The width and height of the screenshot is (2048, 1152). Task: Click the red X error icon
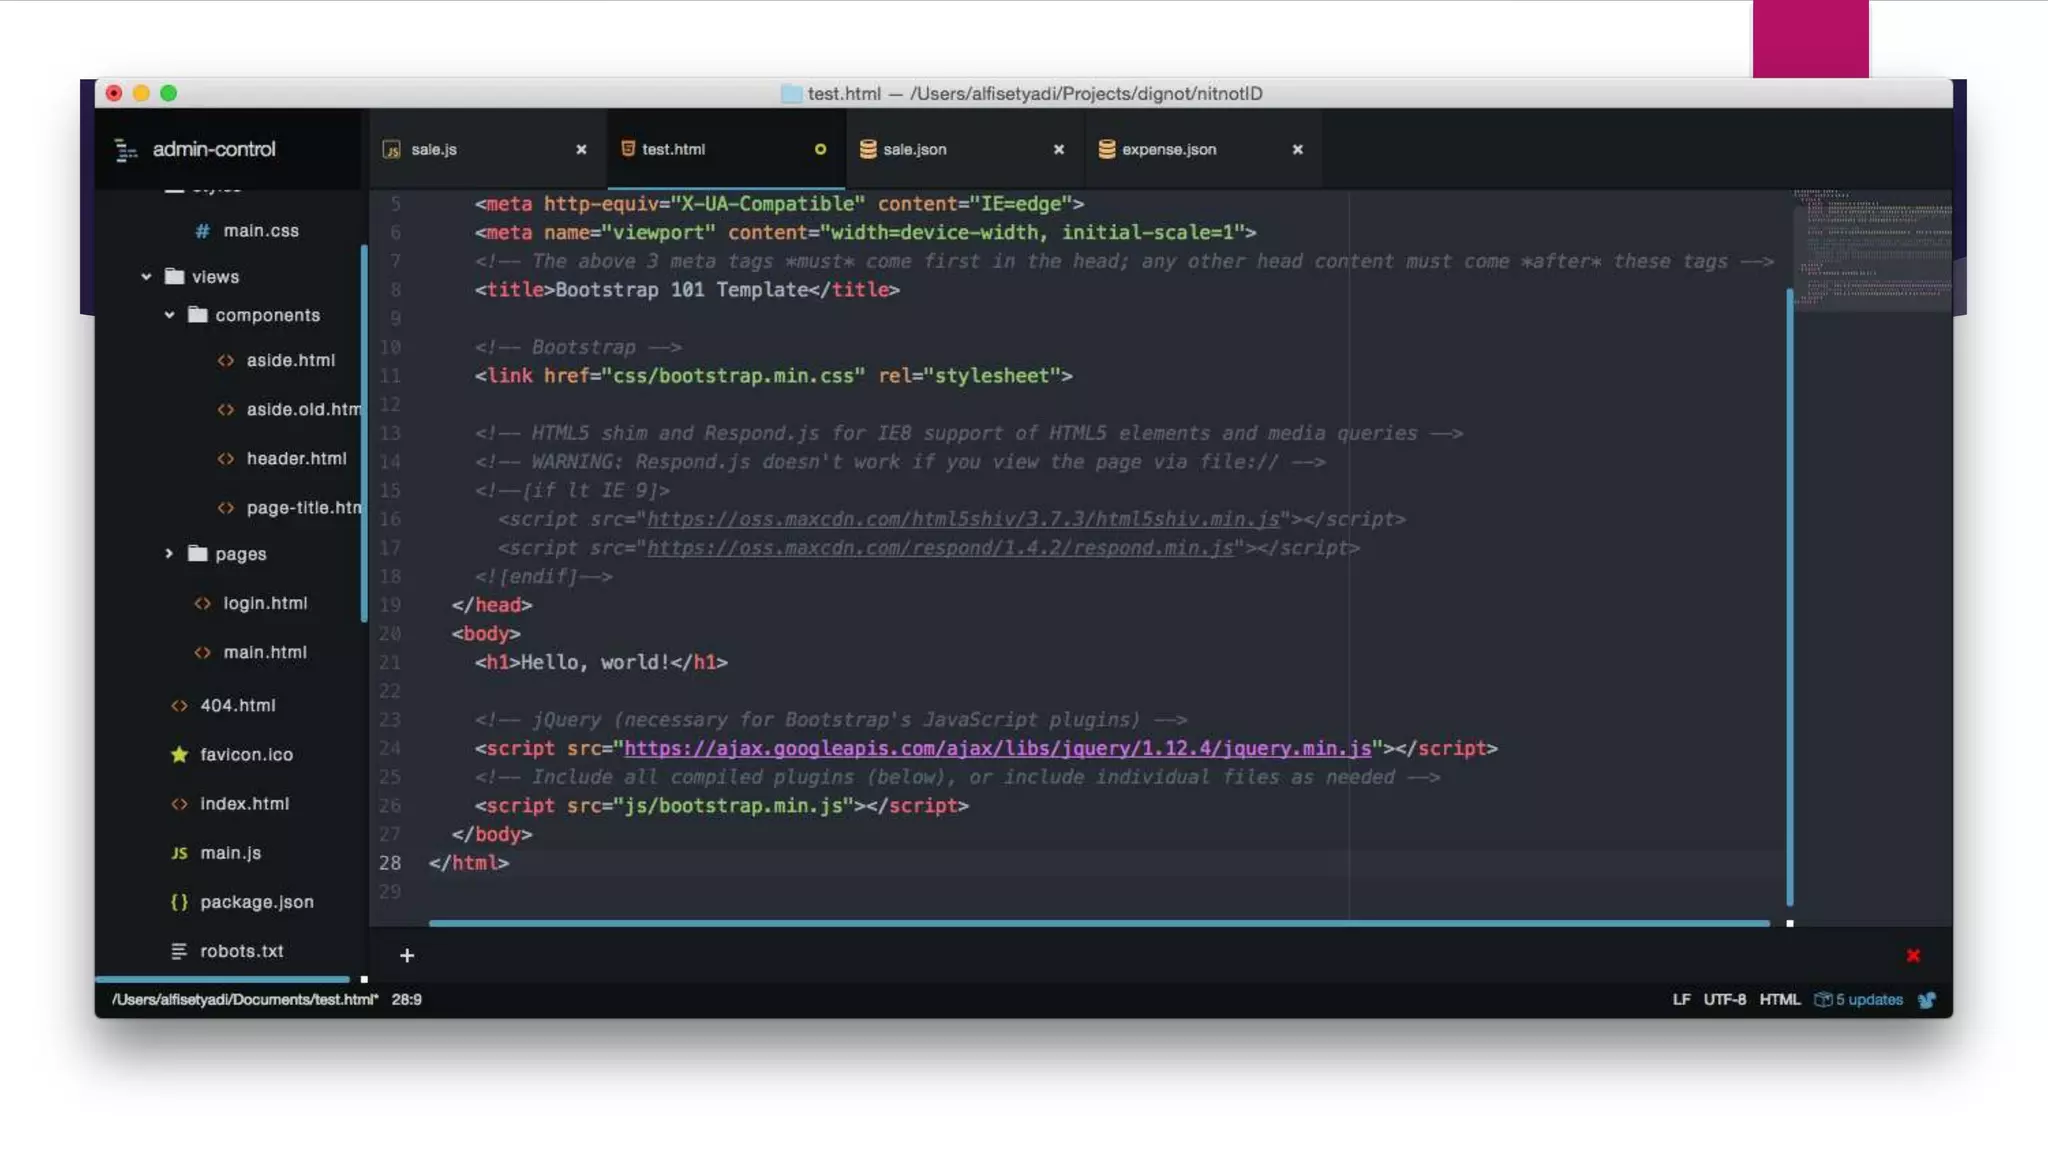tap(1913, 956)
